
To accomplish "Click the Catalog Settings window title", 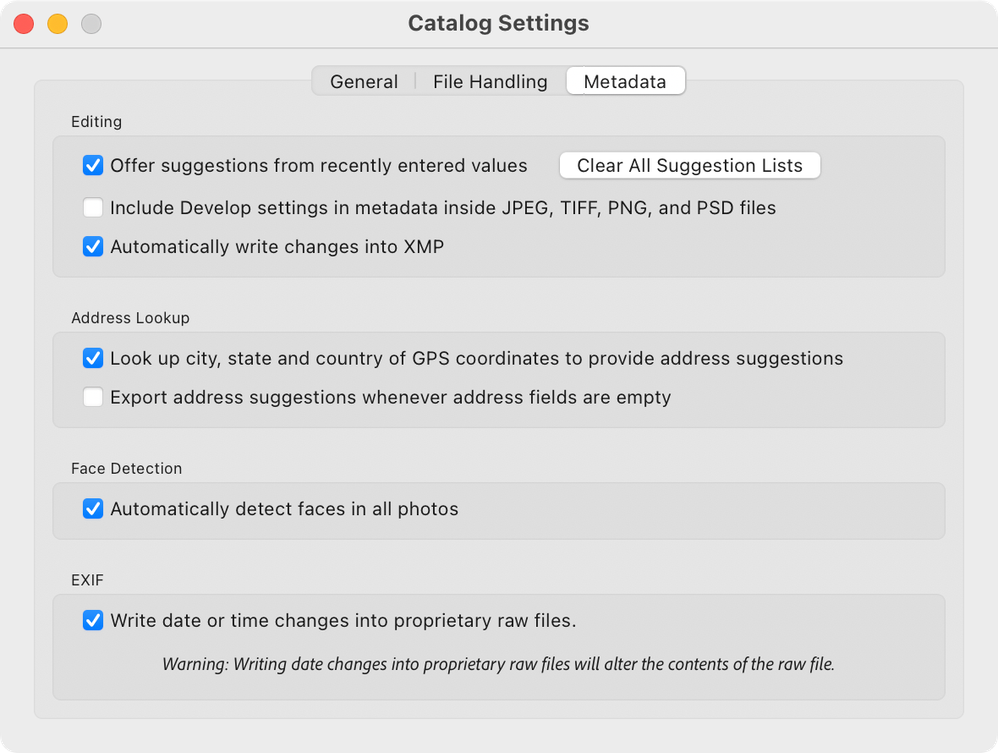I will pos(498,23).
